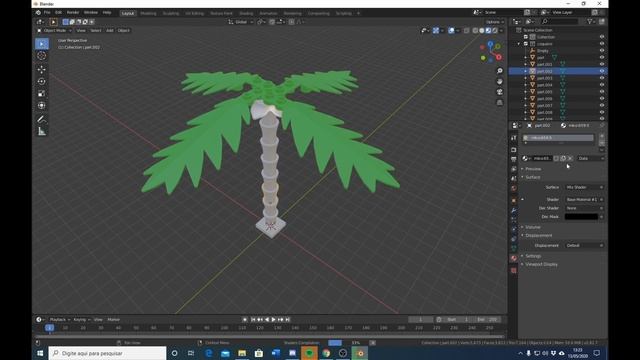
Task: Open the Scene properties tab
Action: [513, 179]
